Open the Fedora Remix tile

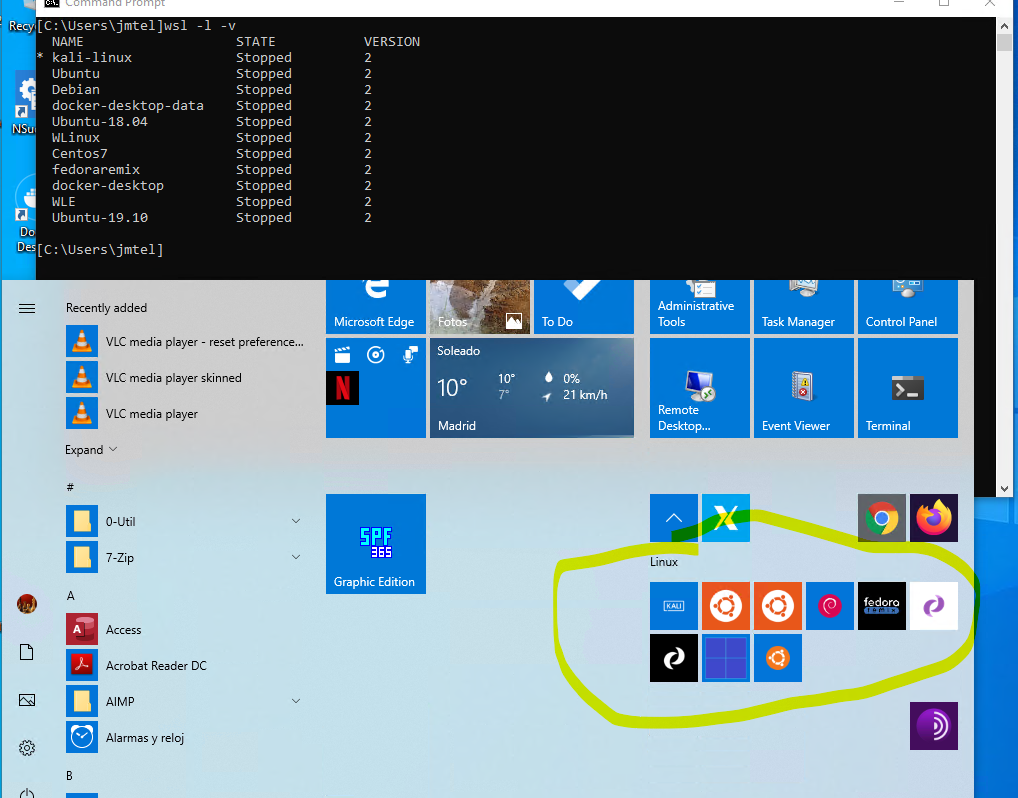point(882,606)
